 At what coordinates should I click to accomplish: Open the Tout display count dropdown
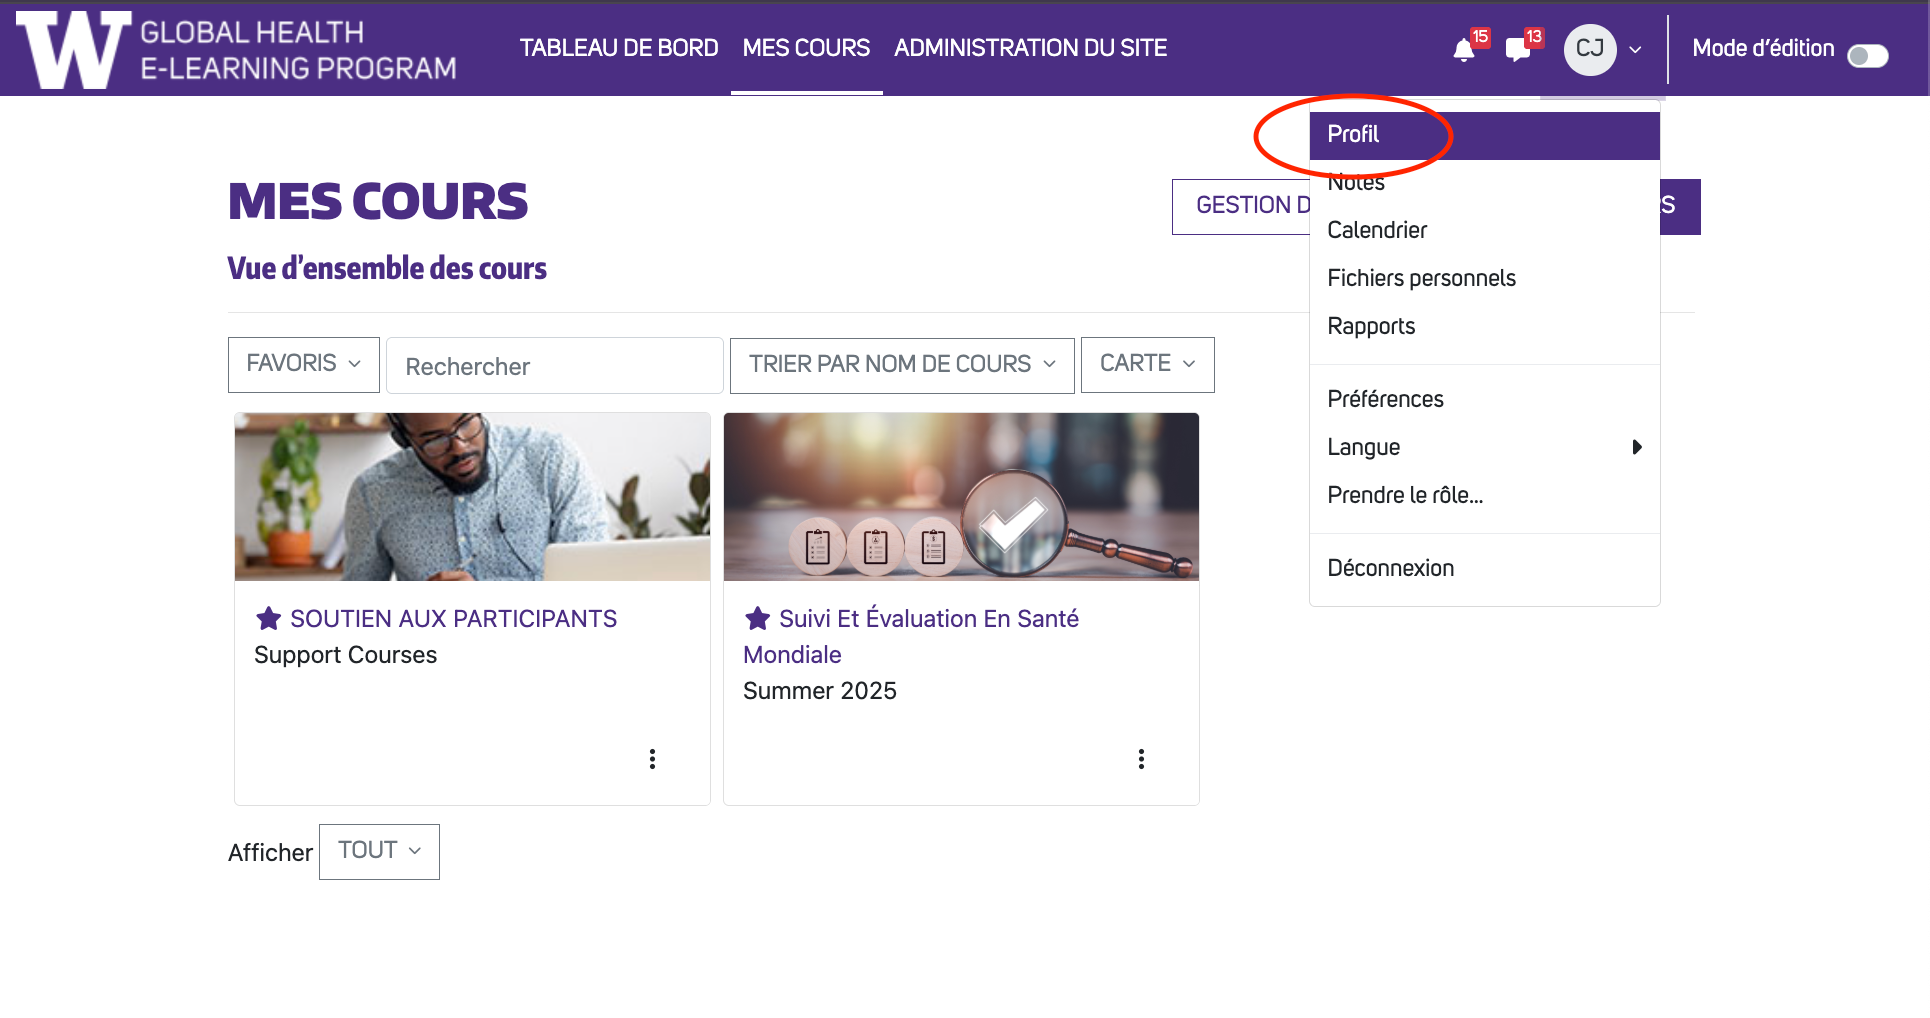coord(379,851)
